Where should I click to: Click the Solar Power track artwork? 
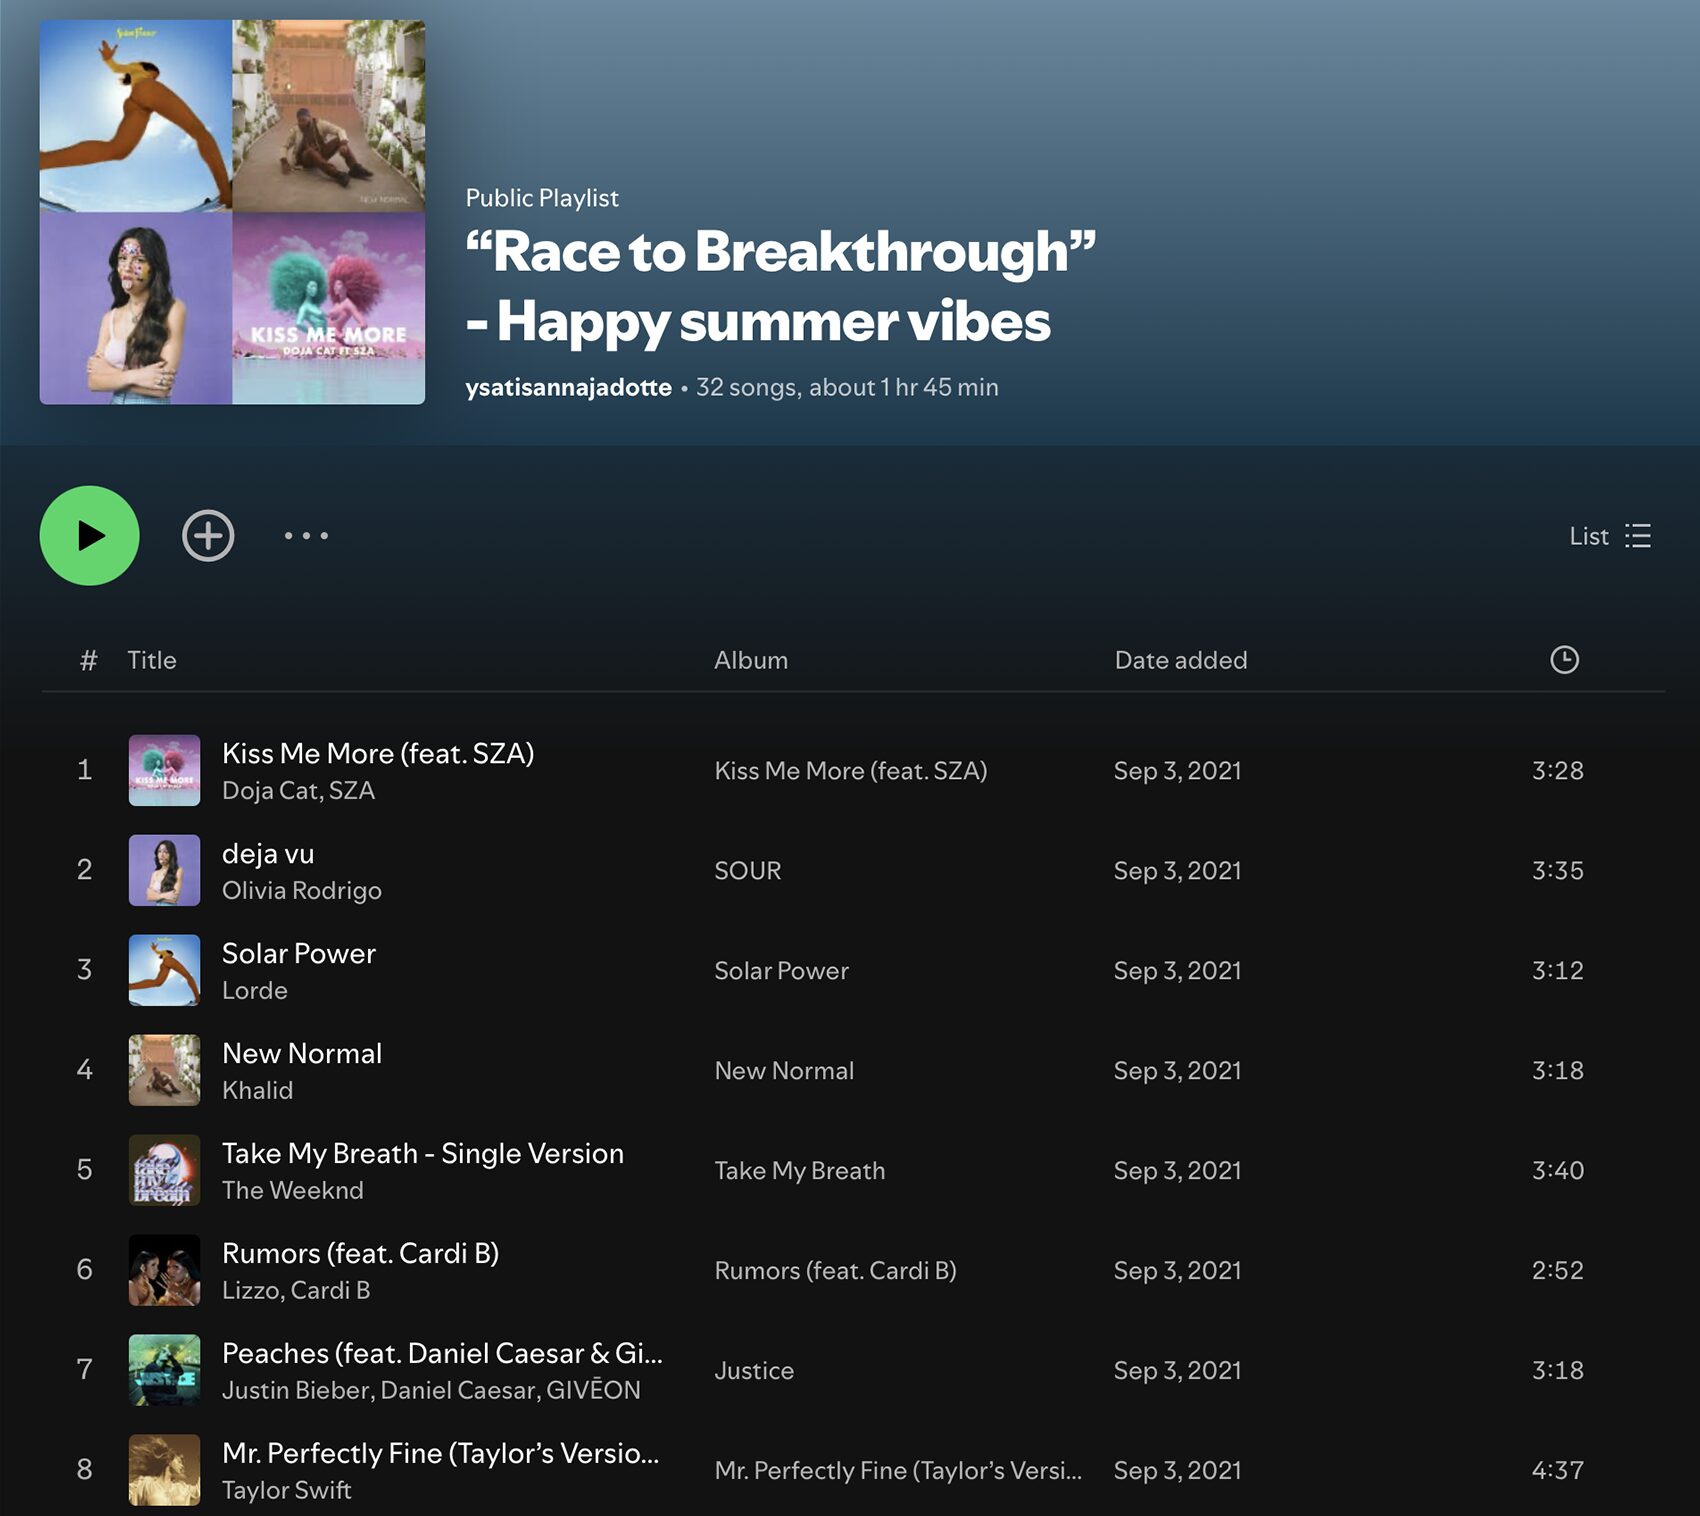click(x=164, y=970)
